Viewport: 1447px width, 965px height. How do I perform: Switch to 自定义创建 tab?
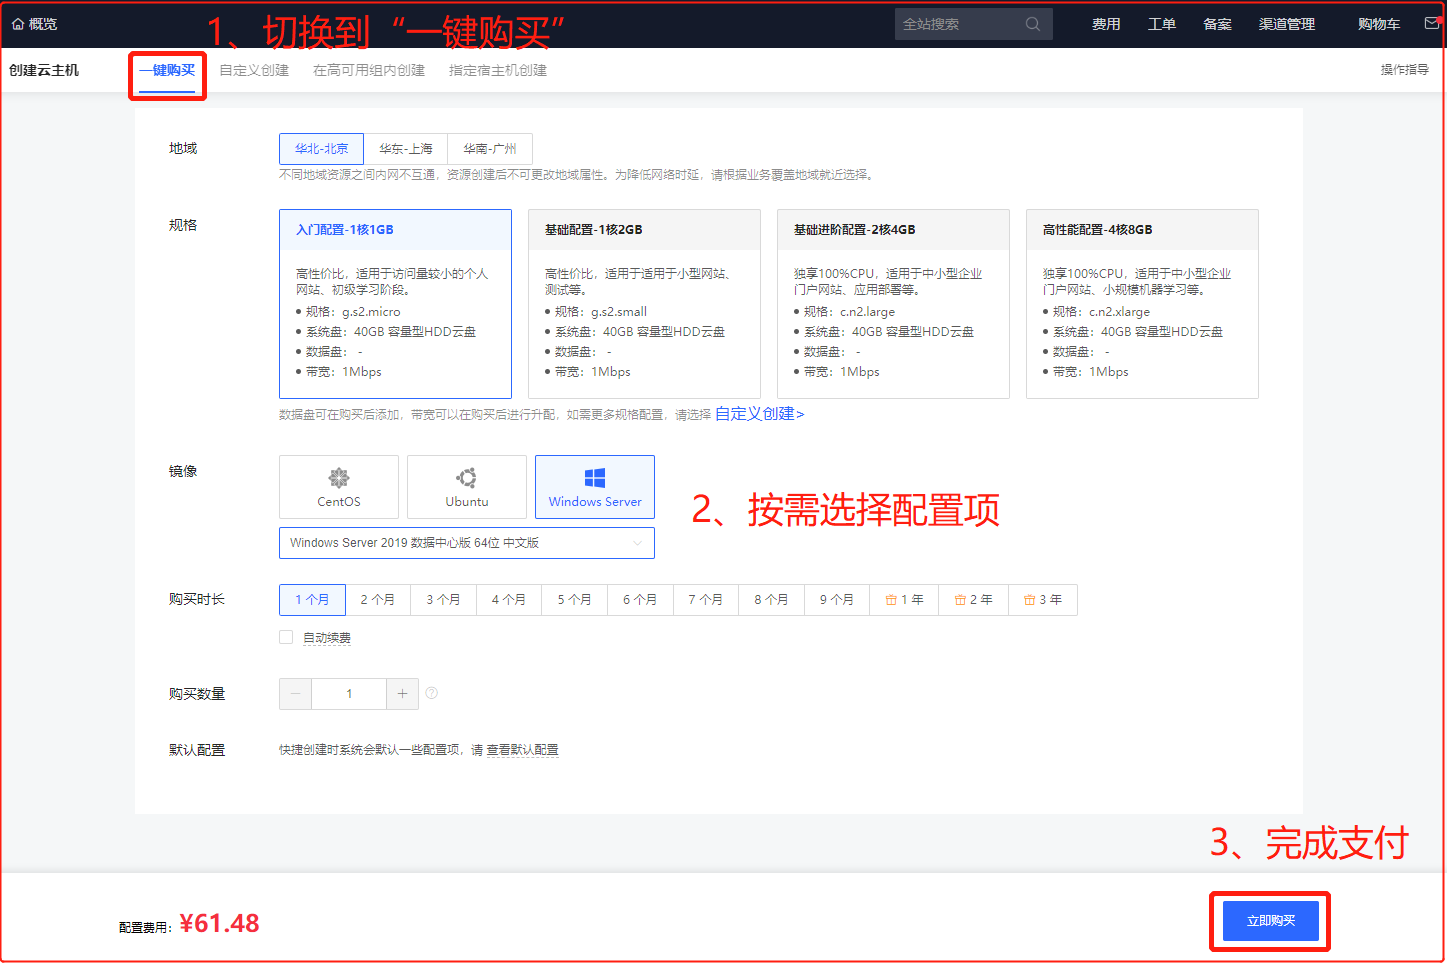(x=254, y=70)
